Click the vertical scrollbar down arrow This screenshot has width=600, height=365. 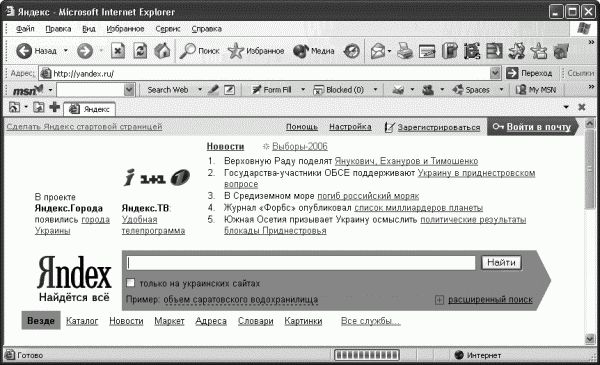[590, 339]
